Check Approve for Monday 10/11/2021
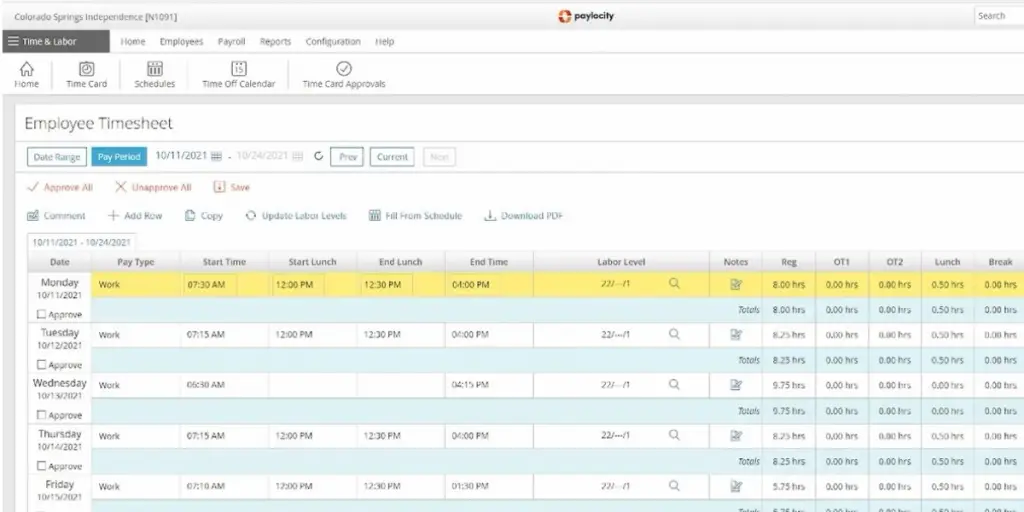 coord(42,314)
